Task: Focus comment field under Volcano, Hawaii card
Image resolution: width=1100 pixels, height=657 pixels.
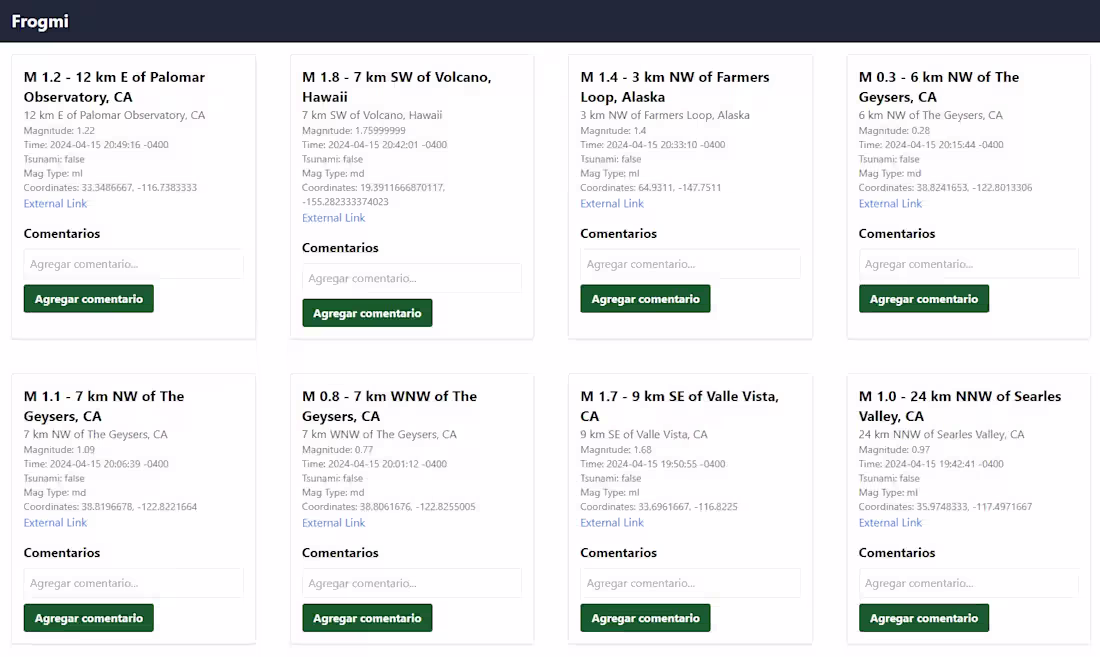Action: pos(411,278)
